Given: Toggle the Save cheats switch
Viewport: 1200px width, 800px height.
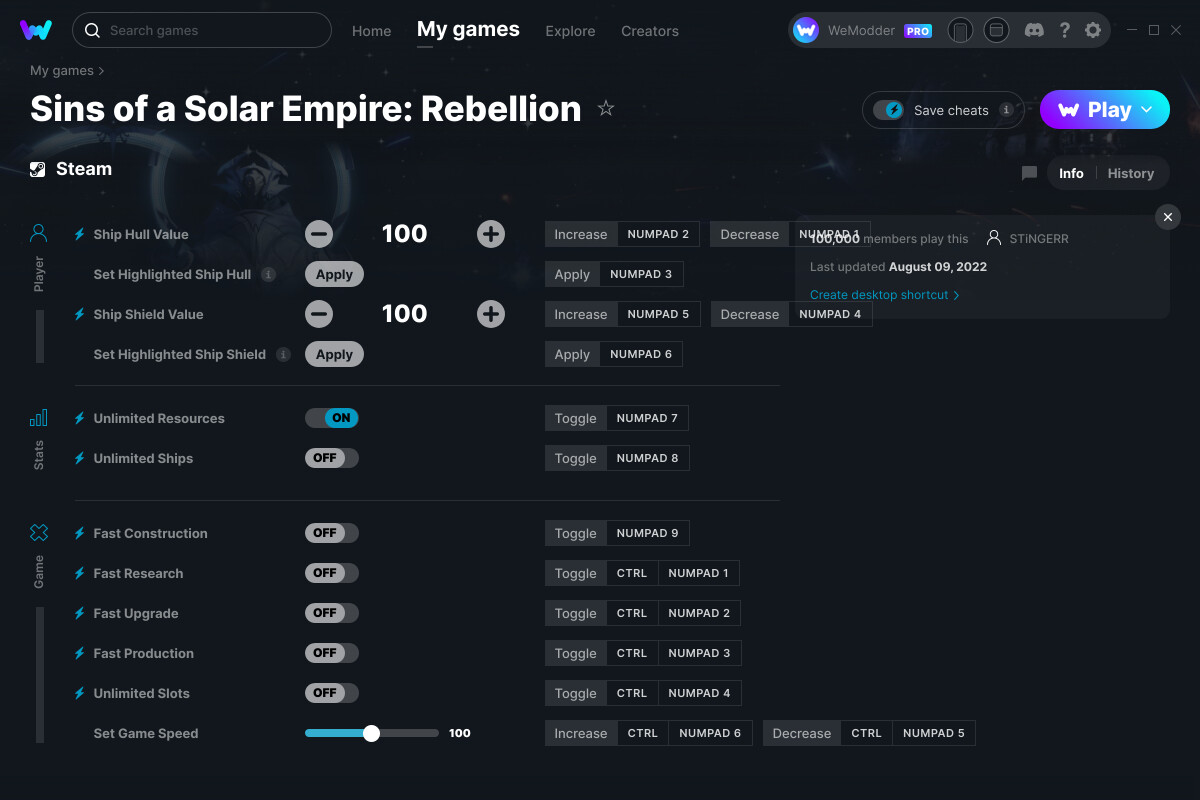Looking at the screenshot, I should click(x=888, y=110).
